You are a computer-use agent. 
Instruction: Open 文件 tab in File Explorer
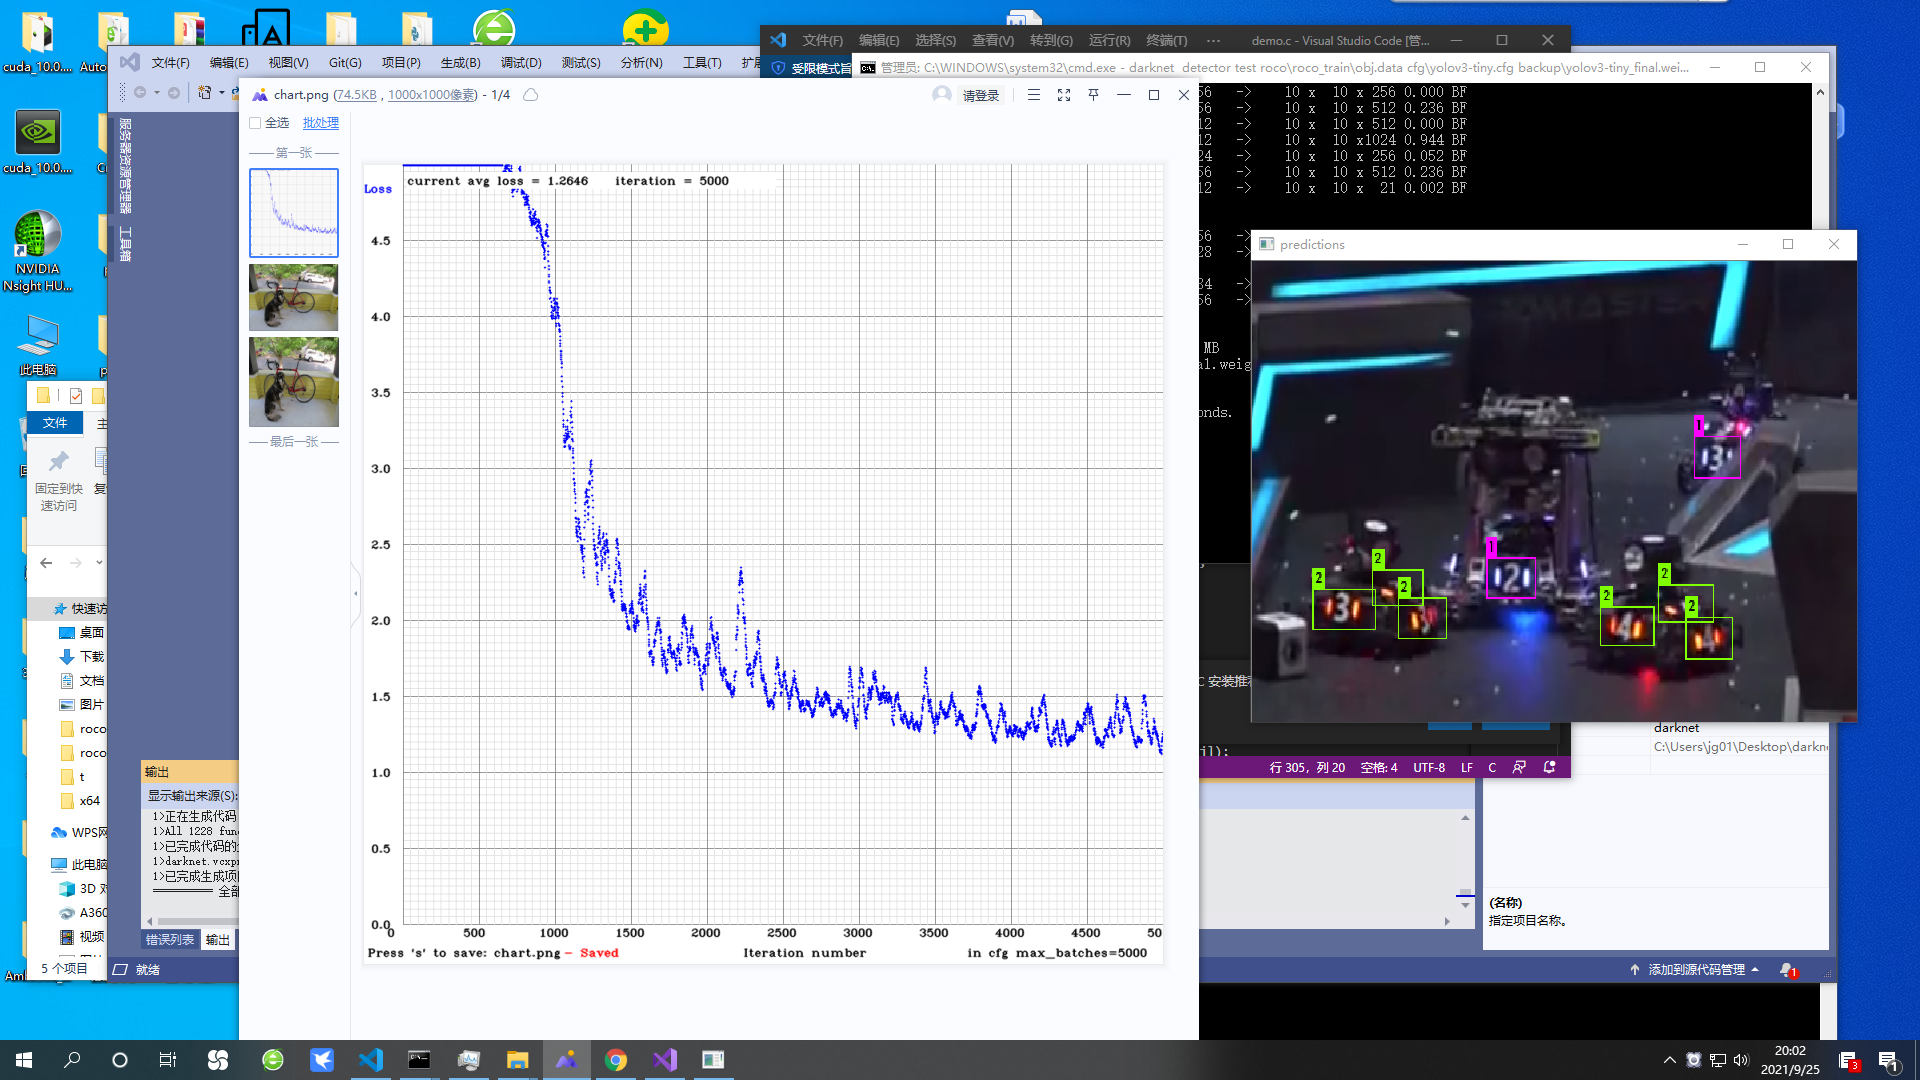pyautogui.click(x=55, y=423)
